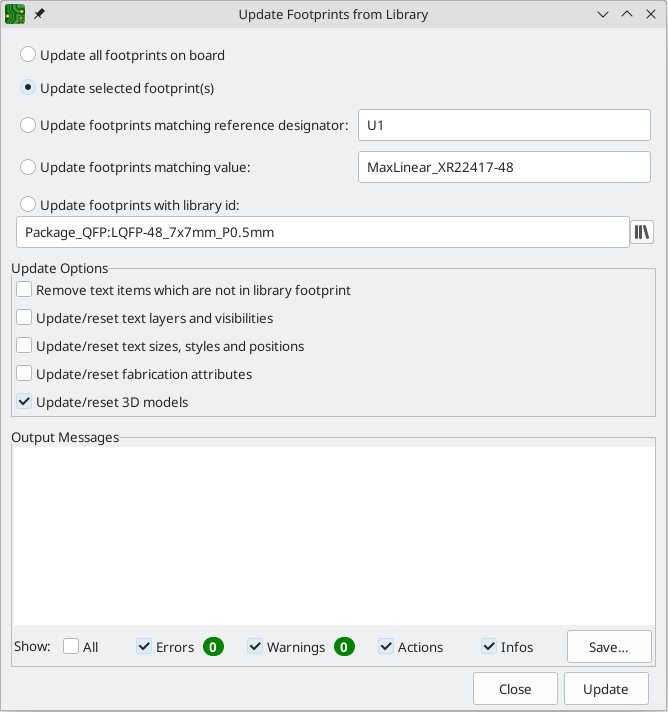The width and height of the screenshot is (668, 712).
Task: Enable Remove text items not in library footprint
Action: click(x=24, y=290)
